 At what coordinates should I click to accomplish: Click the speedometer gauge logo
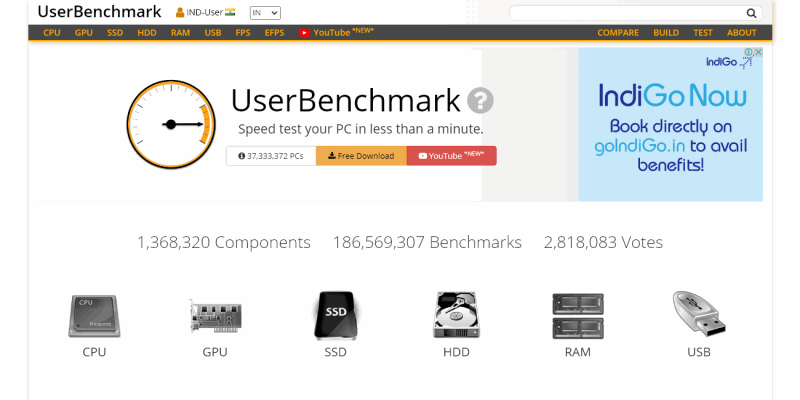pyautogui.click(x=170, y=124)
